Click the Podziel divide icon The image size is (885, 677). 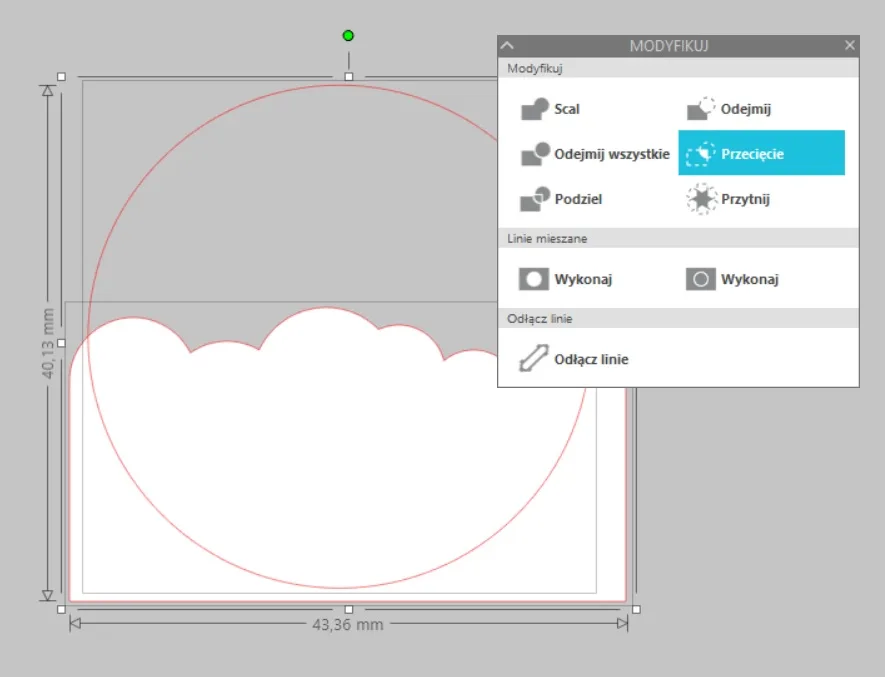point(534,199)
